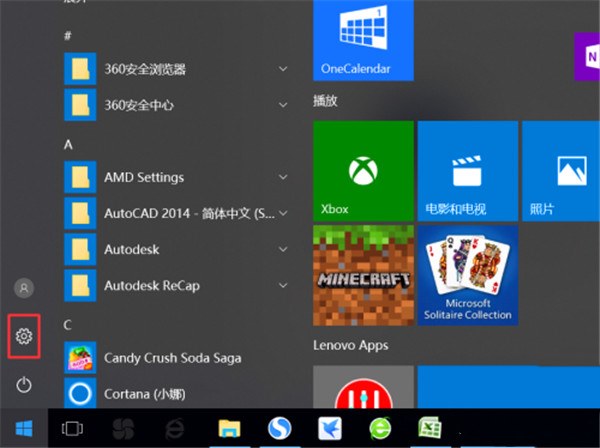Open the OneNote purple tile

click(587, 57)
